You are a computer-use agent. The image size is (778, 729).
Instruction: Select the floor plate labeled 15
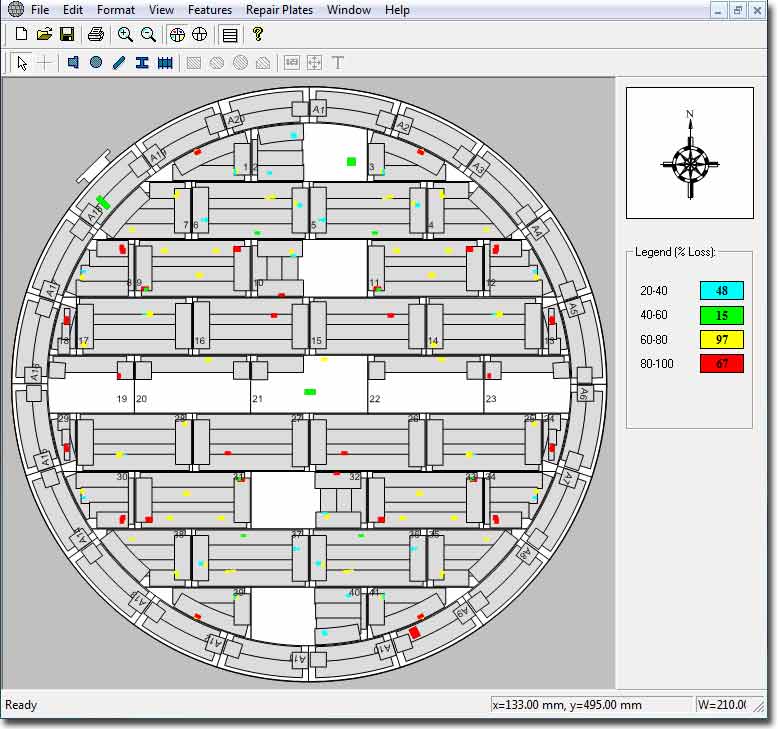click(x=367, y=326)
